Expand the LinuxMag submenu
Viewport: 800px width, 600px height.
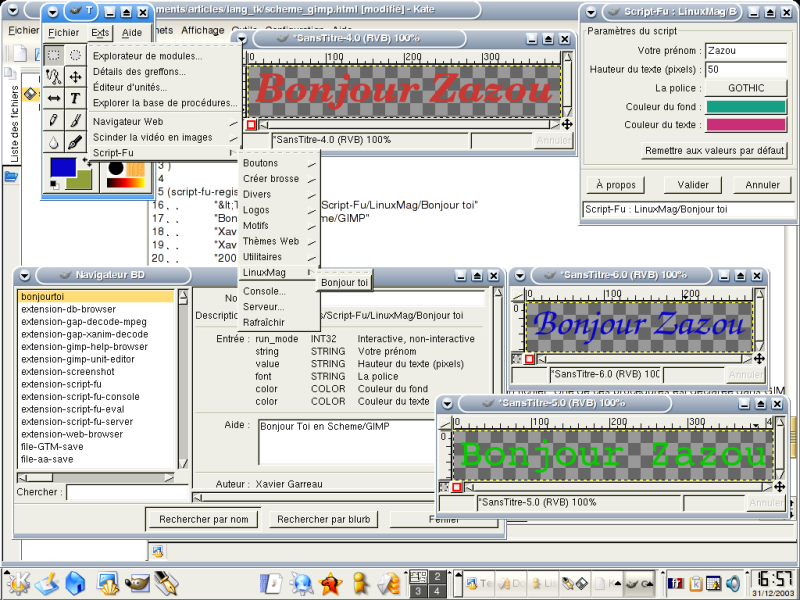[265, 272]
